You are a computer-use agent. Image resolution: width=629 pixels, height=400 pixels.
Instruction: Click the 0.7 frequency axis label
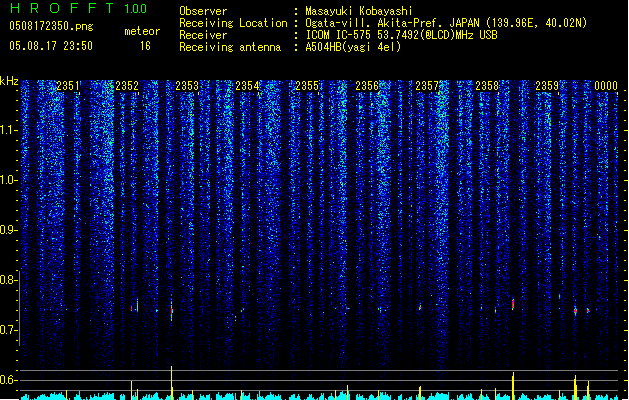tap(8, 330)
